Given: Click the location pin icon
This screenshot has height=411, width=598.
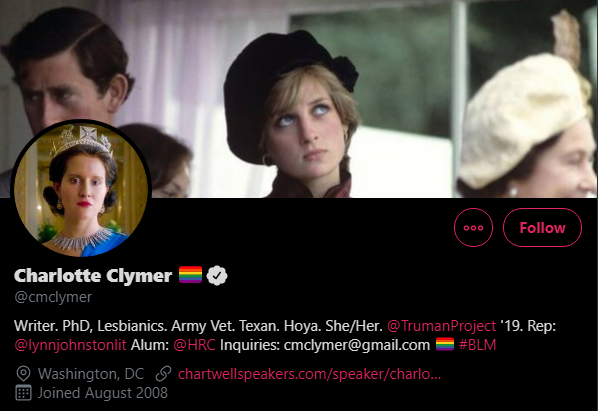Looking at the screenshot, I should pyautogui.click(x=23, y=374).
